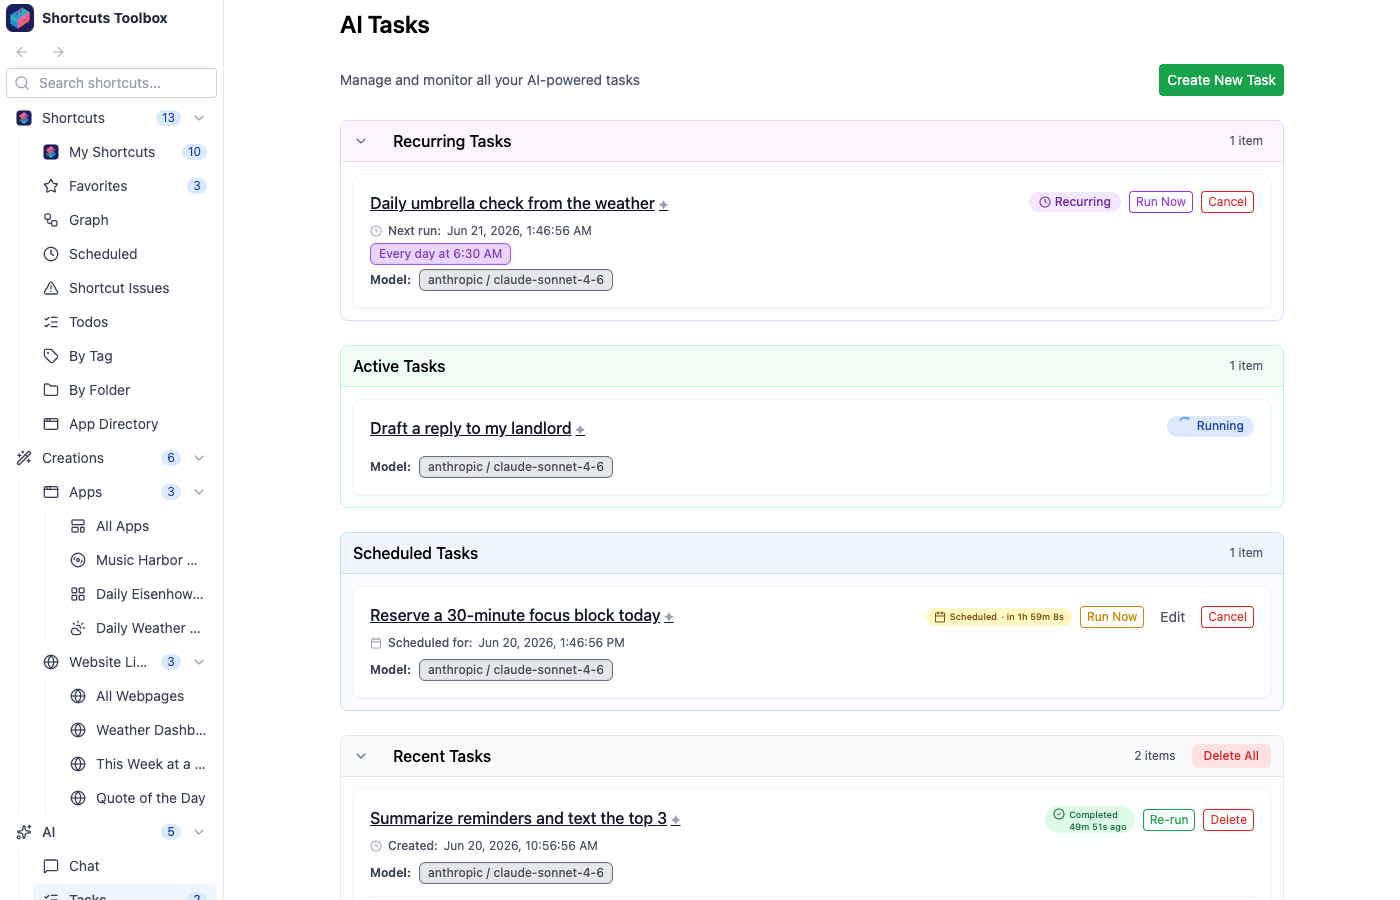Cancel the Daily umbrella check task
Viewport: 1400px width, 900px height.
(x=1227, y=202)
